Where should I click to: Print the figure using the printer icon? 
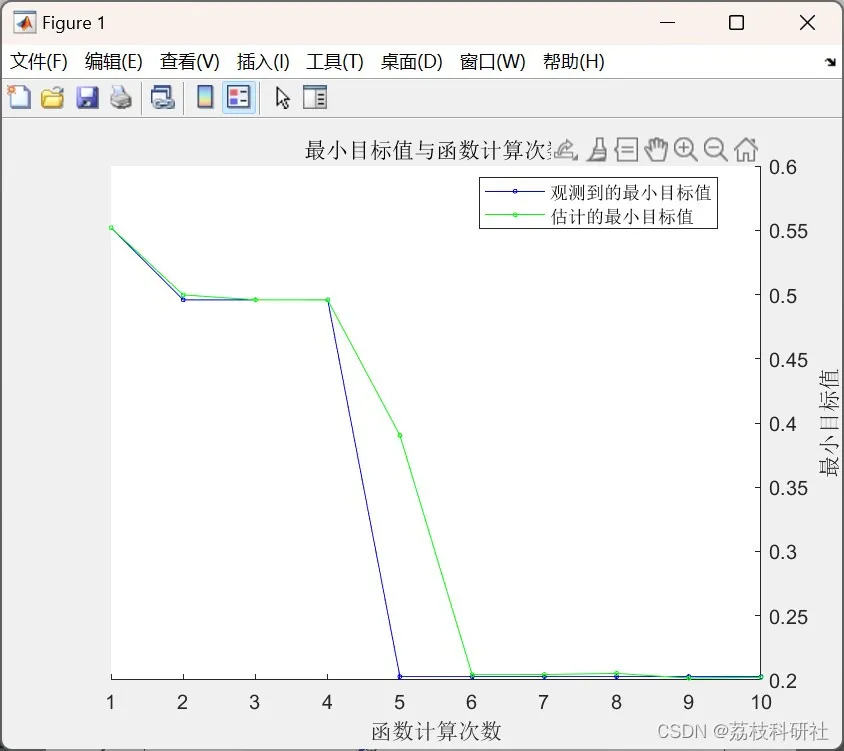point(121,98)
